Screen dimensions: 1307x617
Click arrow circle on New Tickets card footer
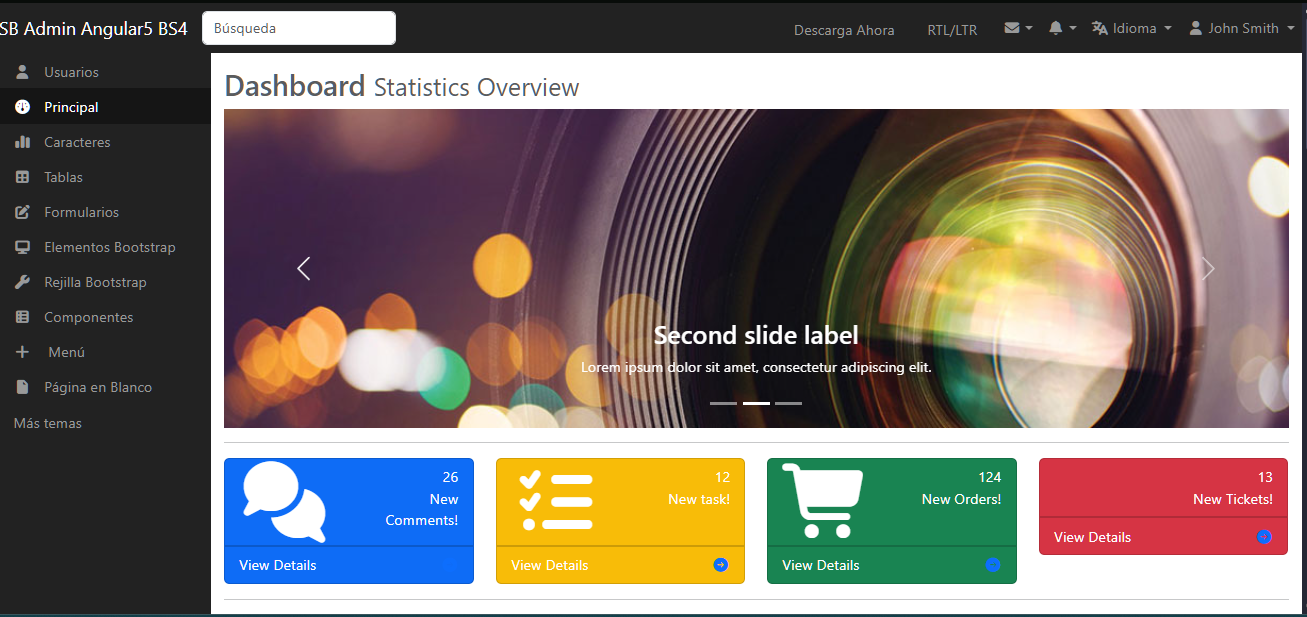[x=1264, y=537]
